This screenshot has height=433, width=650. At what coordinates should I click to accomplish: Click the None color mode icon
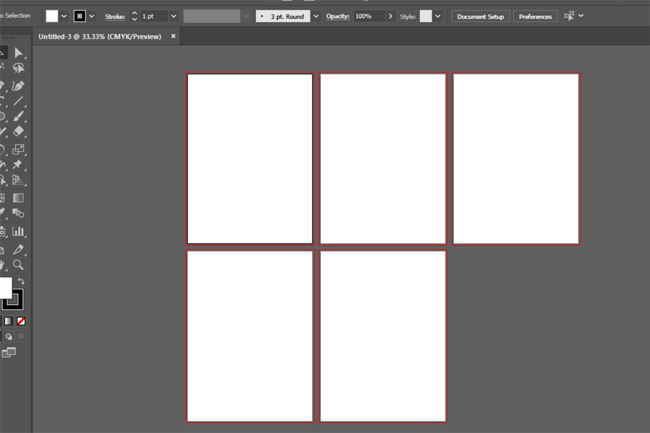[x=21, y=321]
